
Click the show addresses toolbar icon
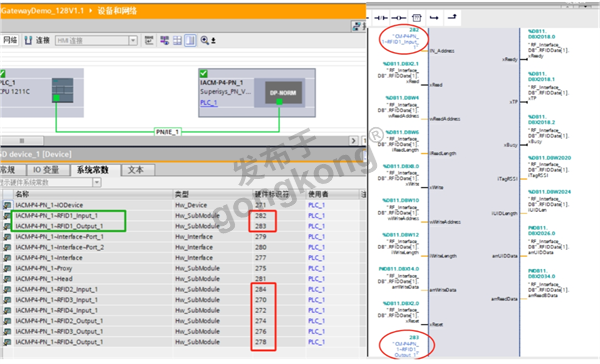[x=165, y=40]
